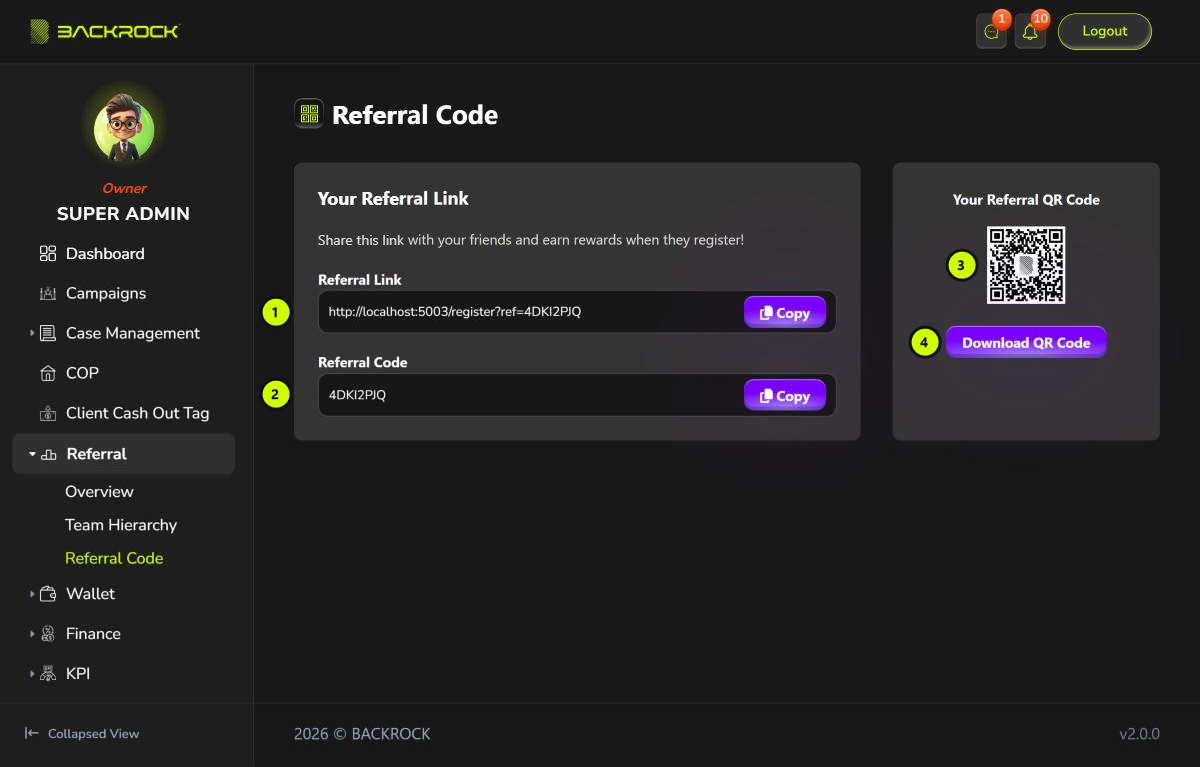Open the notifications bell icon

(1030, 32)
